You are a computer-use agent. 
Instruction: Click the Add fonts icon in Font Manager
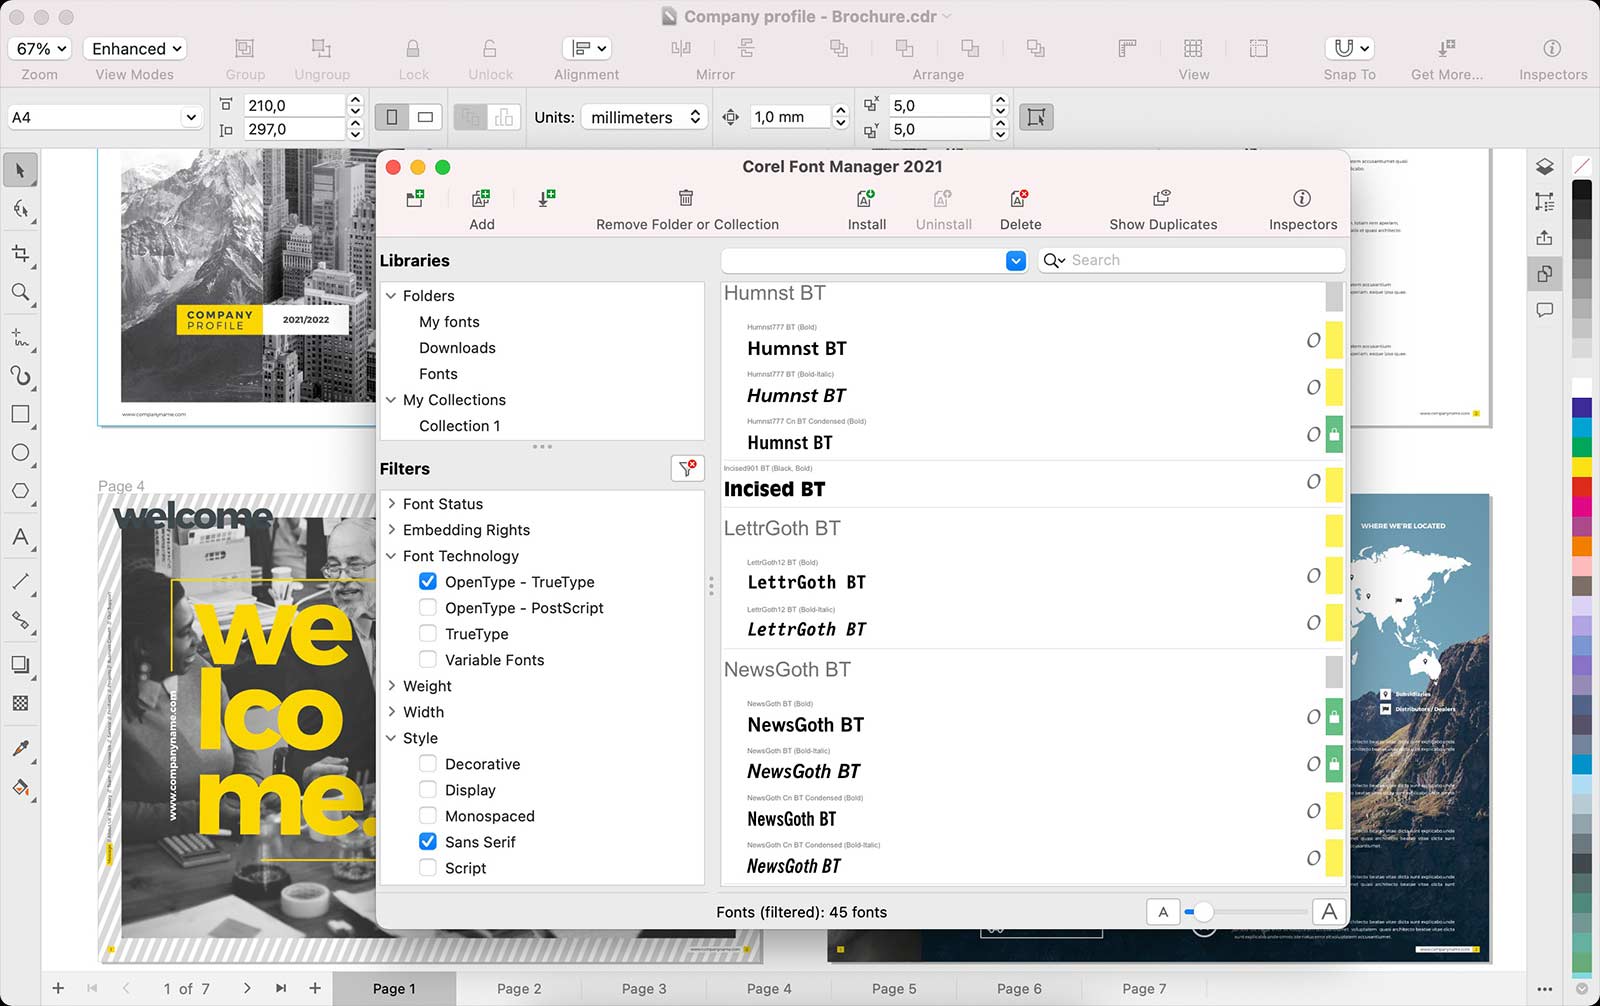tap(481, 198)
